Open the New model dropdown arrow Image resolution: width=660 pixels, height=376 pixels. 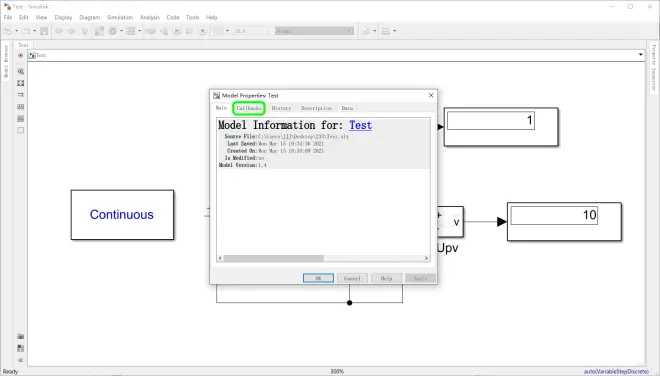point(16,31)
